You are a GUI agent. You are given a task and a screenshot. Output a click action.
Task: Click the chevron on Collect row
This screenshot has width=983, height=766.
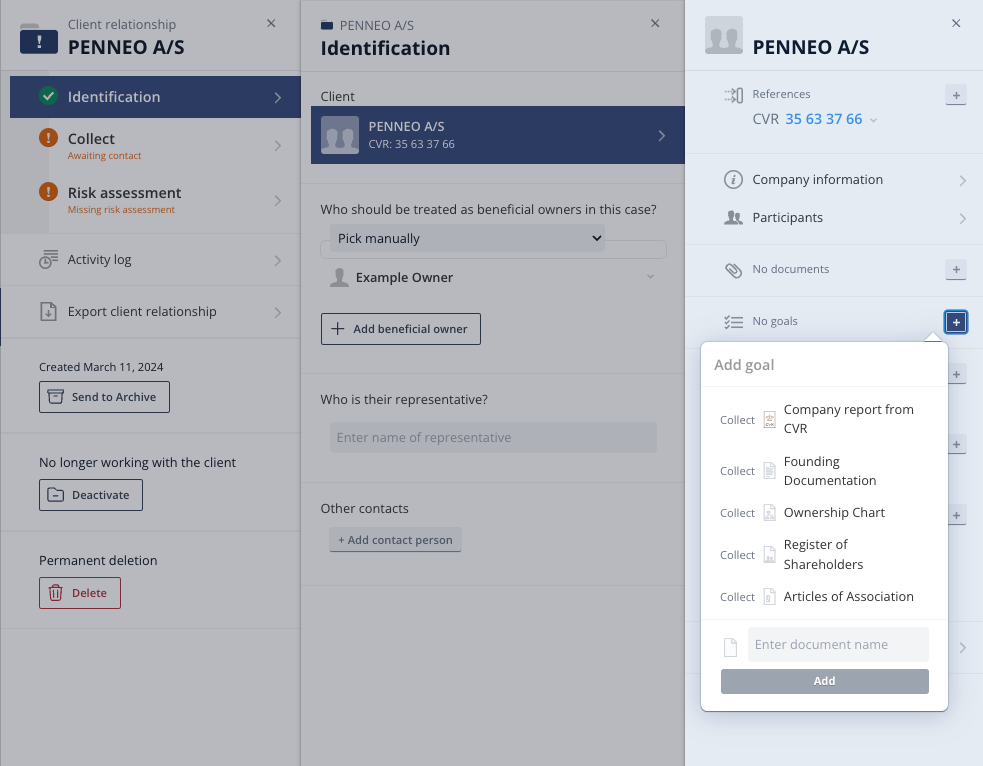tap(278, 146)
